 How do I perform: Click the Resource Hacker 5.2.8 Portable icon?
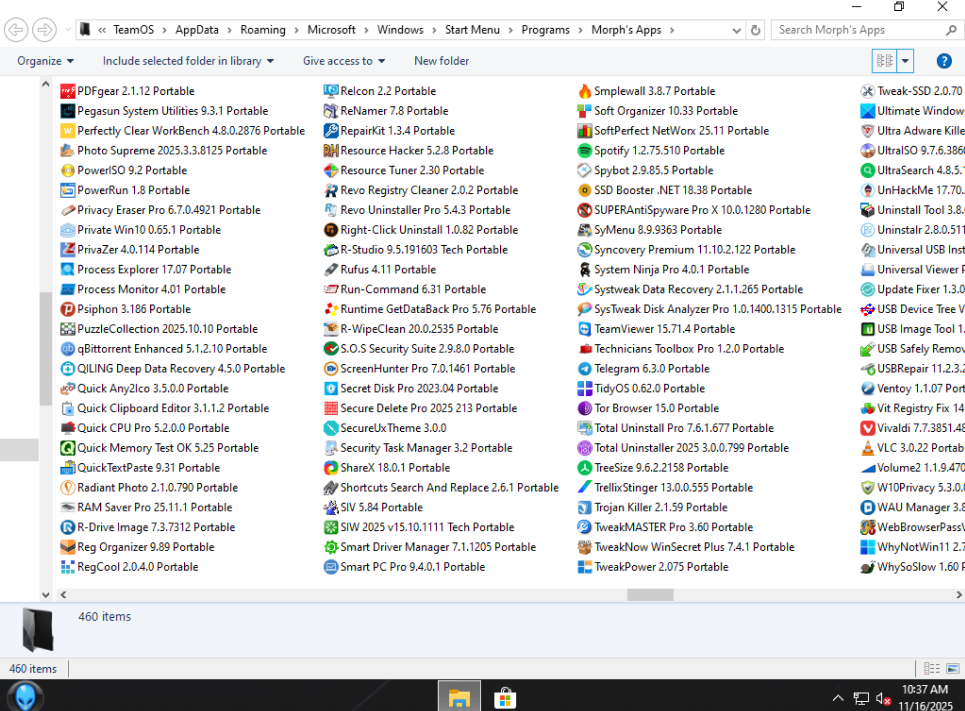point(331,151)
